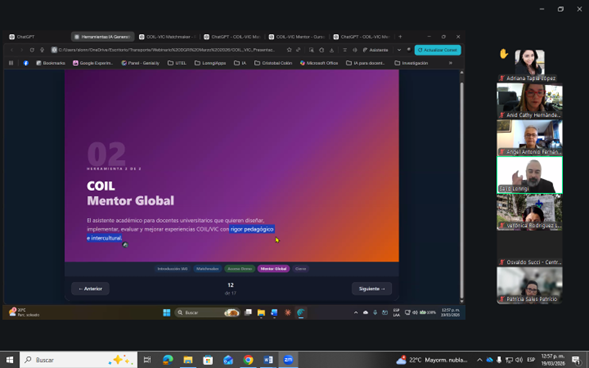589x368 pixels.
Task: Select the active speaker Lonngi video thumbnail
Action: [529, 175]
